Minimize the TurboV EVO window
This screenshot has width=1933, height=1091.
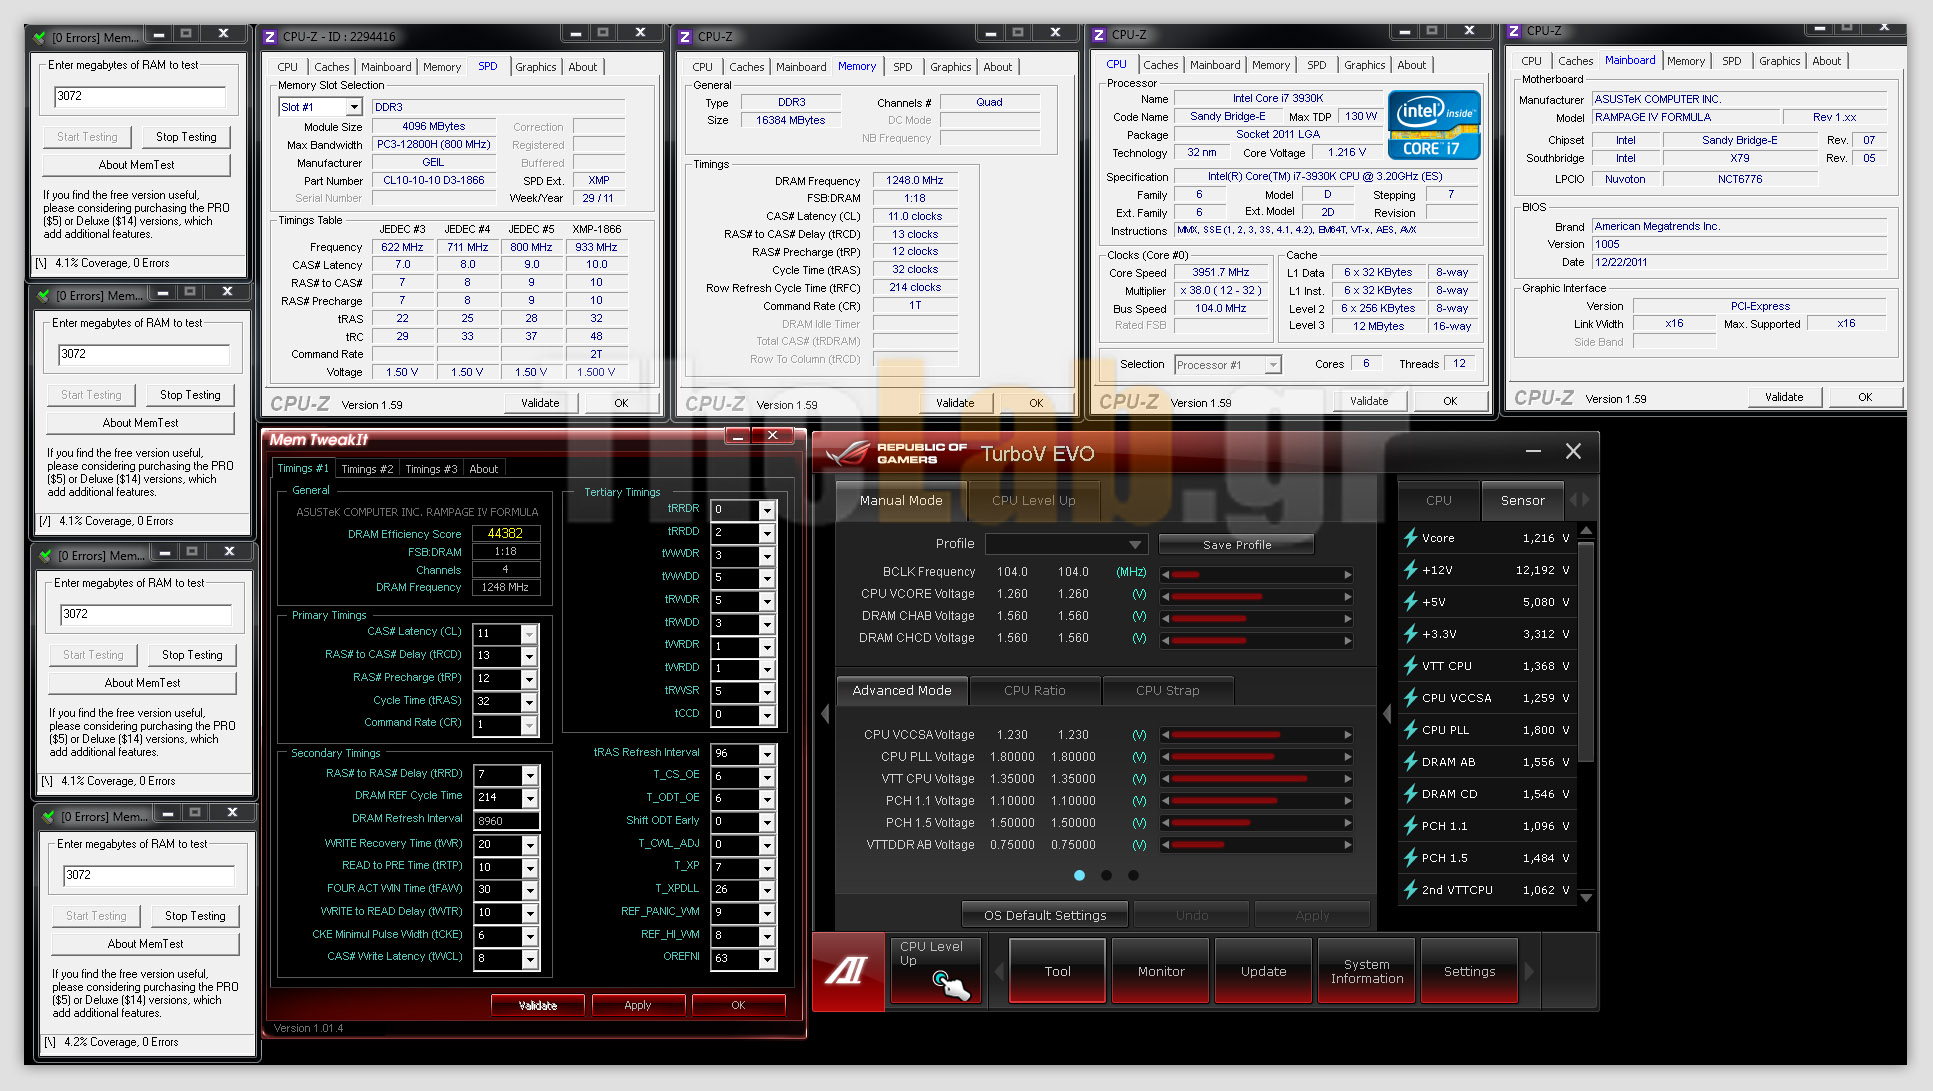pyautogui.click(x=1533, y=452)
